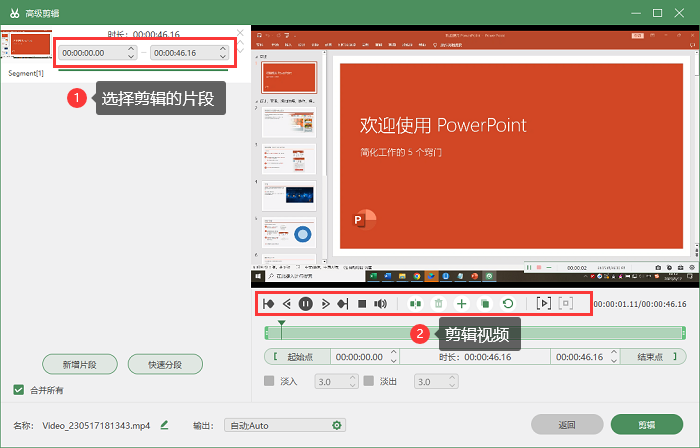Split the clip at the playhead
700x448 pixels.
coord(415,304)
